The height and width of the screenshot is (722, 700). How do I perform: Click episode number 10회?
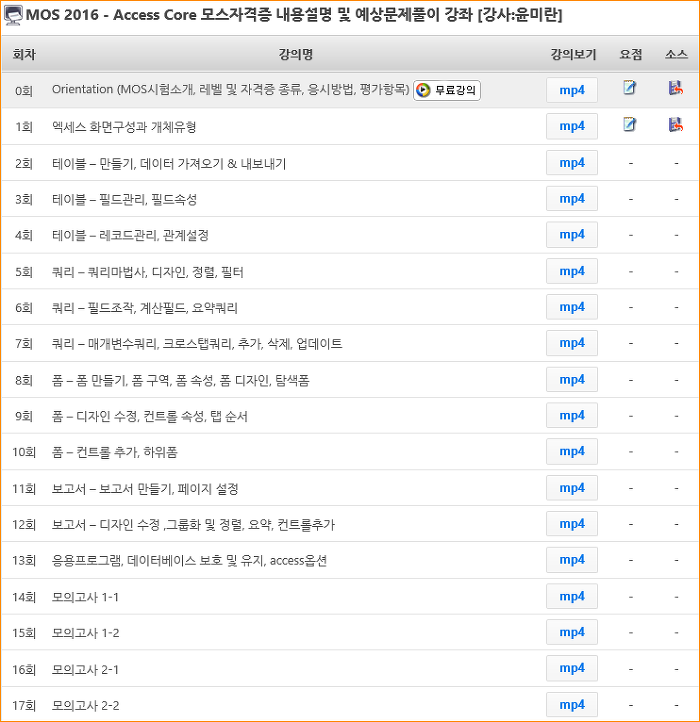pyautogui.click(x=24, y=452)
